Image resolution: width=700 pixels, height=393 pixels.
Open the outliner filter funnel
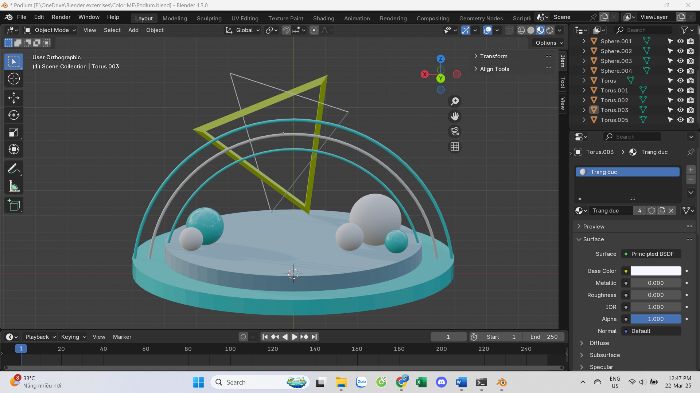[x=685, y=30]
